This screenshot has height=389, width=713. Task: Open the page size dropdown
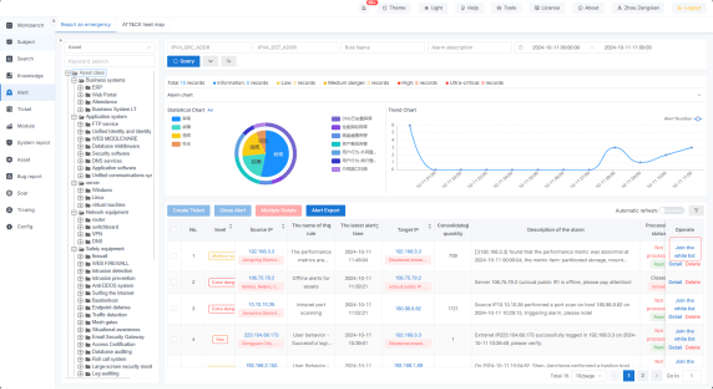click(589, 376)
